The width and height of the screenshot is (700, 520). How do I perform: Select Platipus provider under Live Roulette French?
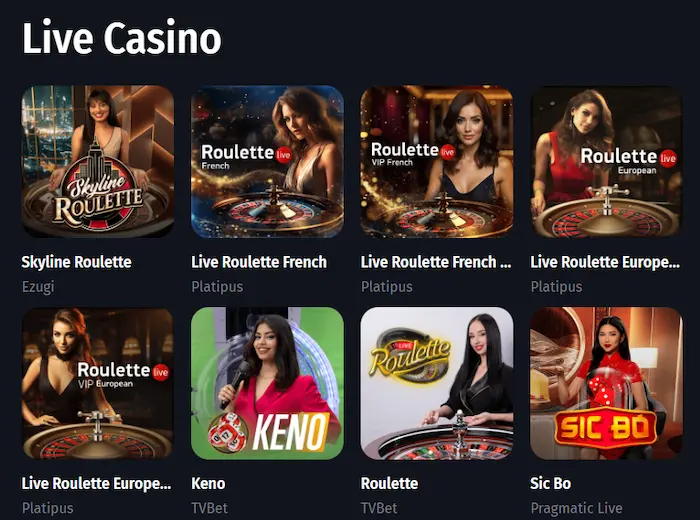click(217, 287)
